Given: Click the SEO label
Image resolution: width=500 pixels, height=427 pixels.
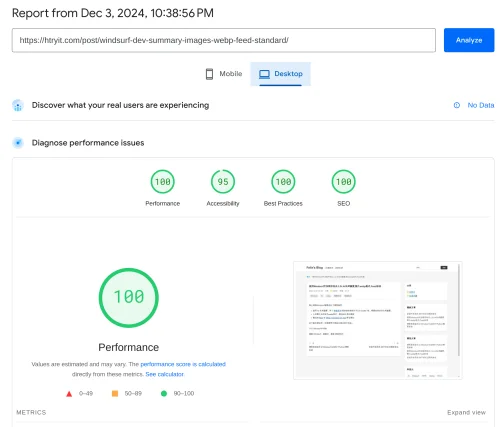Looking at the screenshot, I should tap(344, 203).
